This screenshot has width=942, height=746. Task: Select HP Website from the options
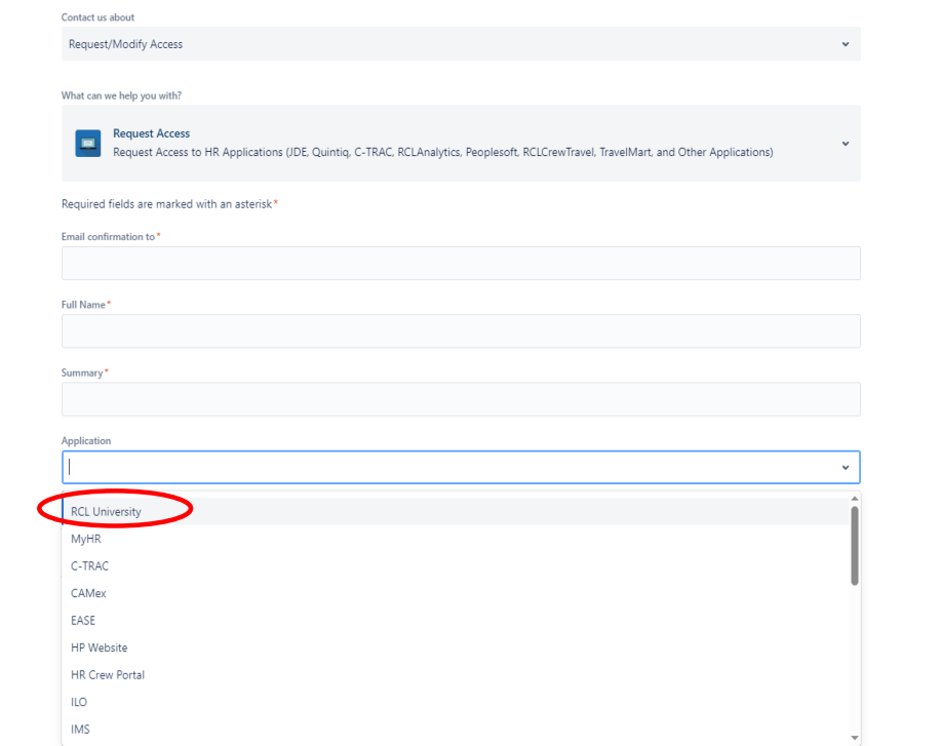[98, 647]
